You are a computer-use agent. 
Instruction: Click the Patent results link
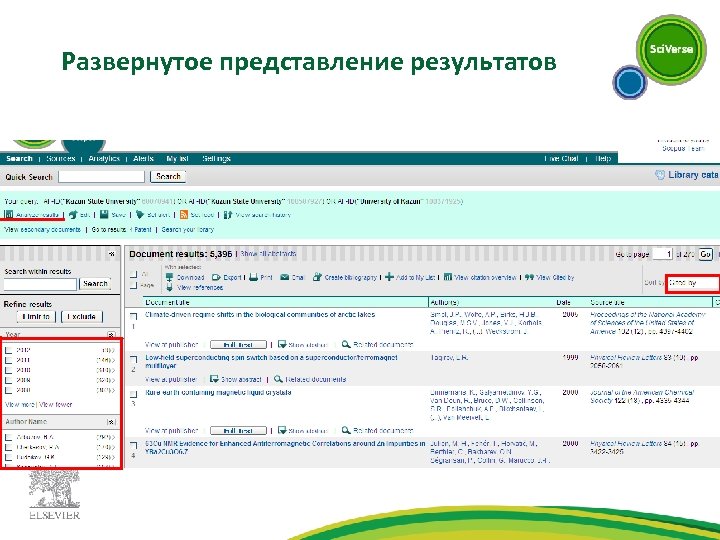pos(143,229)
